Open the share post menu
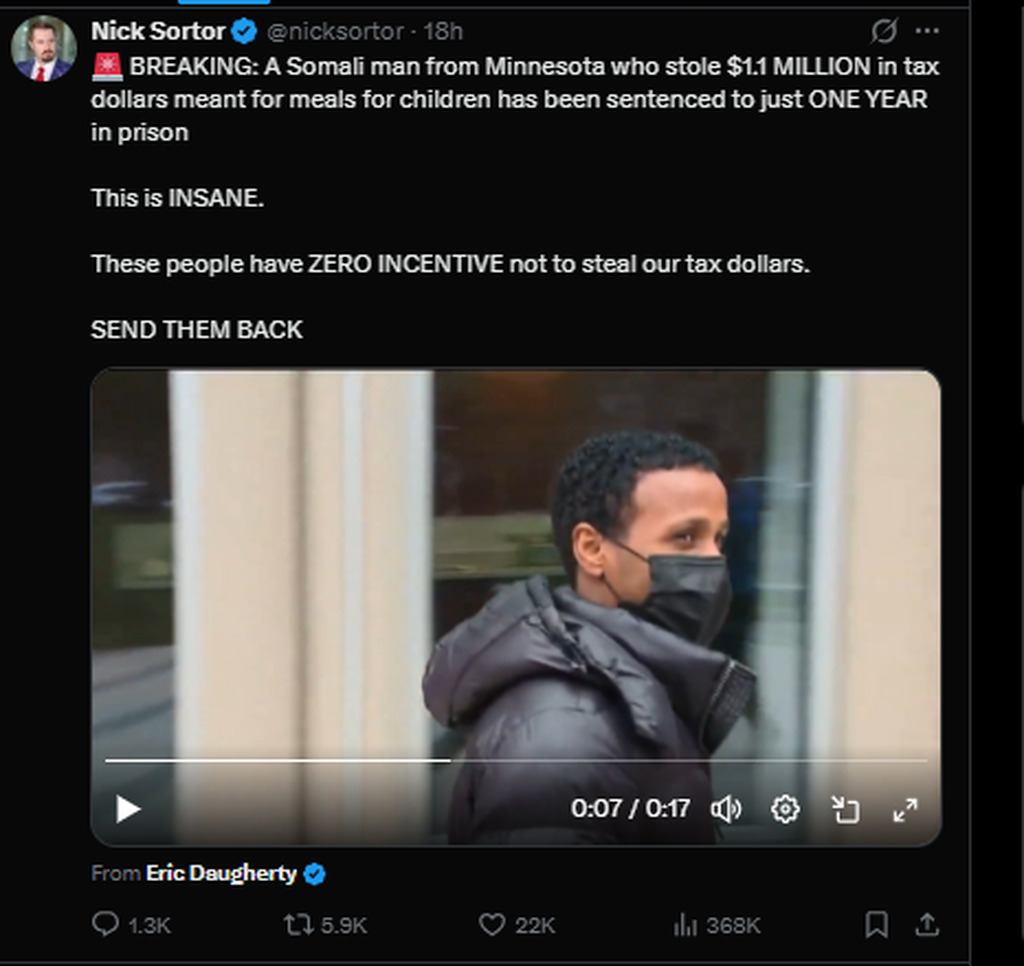Image resolution: width=1024 pixels, height=966 pixels. [927, 925]
